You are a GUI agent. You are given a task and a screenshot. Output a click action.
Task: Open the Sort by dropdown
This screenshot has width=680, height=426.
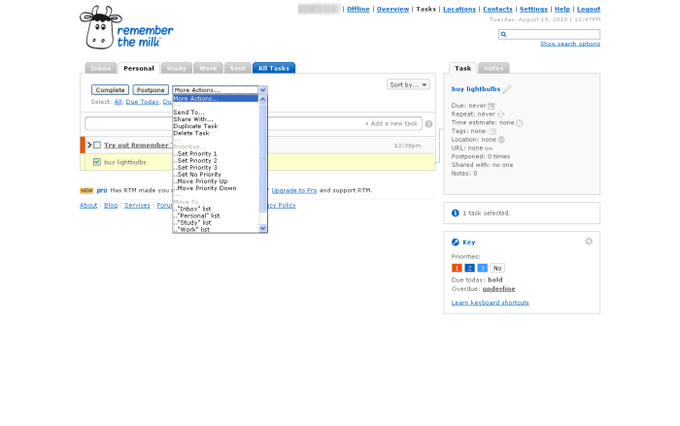pyautogui.click(x=408, y=85)
